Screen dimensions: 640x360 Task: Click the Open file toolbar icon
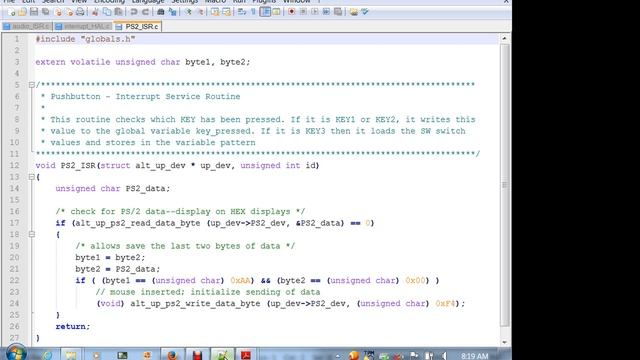tap(22, 12)
